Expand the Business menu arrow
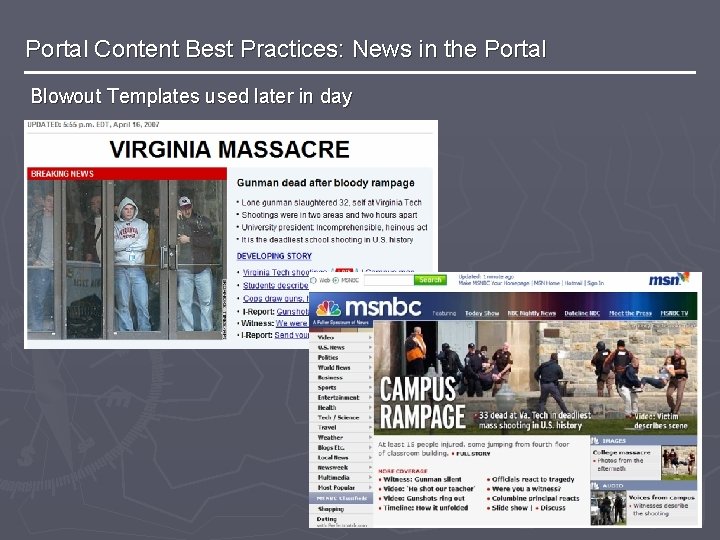This screenshot has height=540, width=720. click(x=370, y=377)
